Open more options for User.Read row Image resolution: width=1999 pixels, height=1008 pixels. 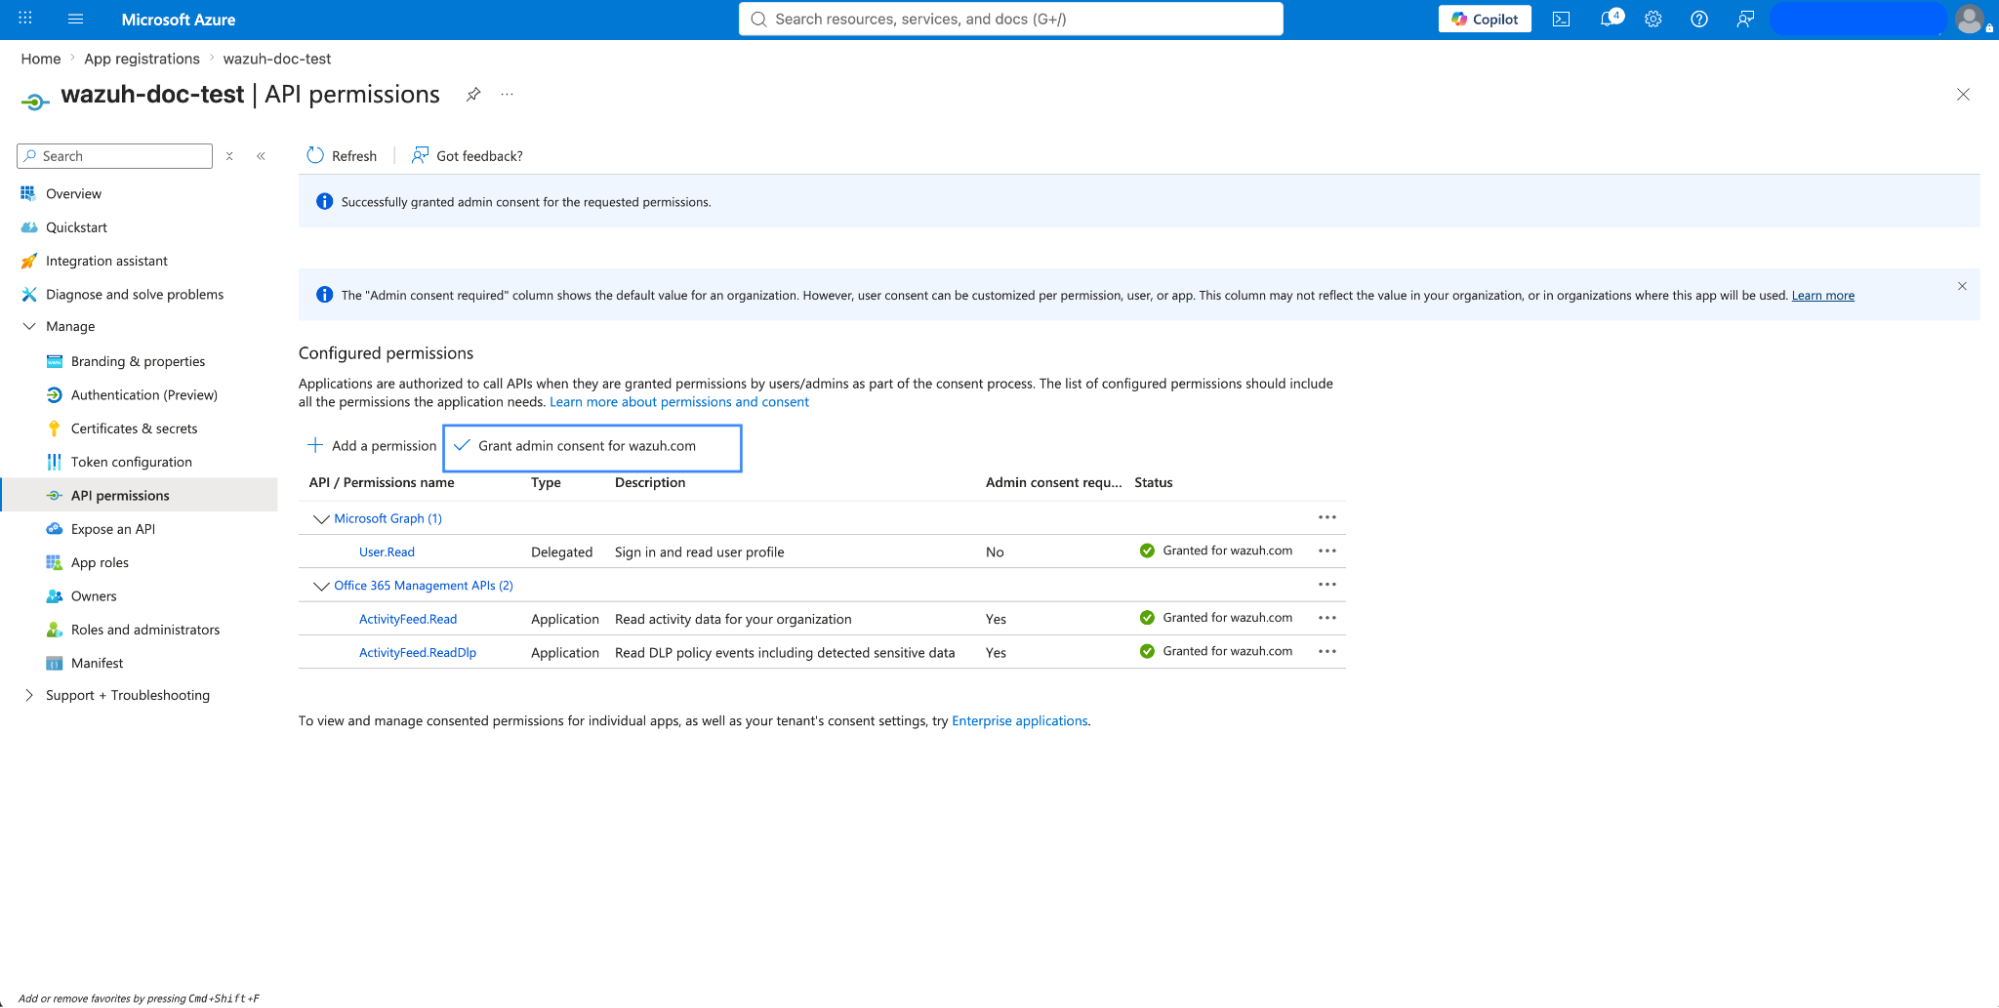pyautogui.click(x=1327, y=551)
